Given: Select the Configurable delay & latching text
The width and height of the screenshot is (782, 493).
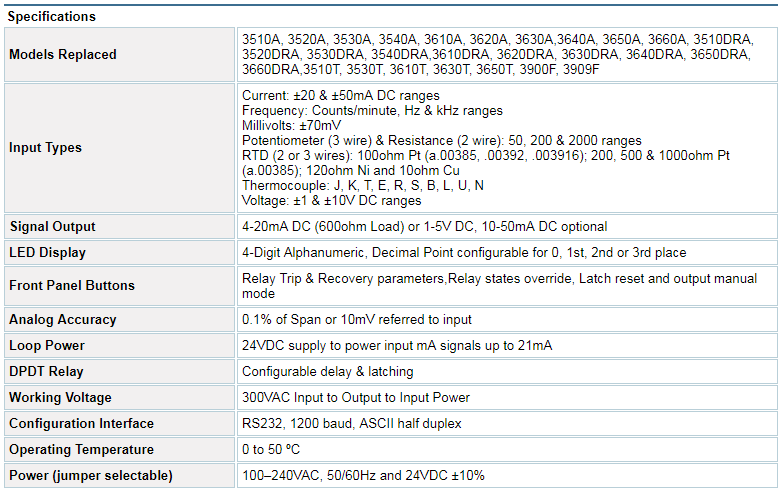Looking at the screenshot, I should (x=328, y=371).
